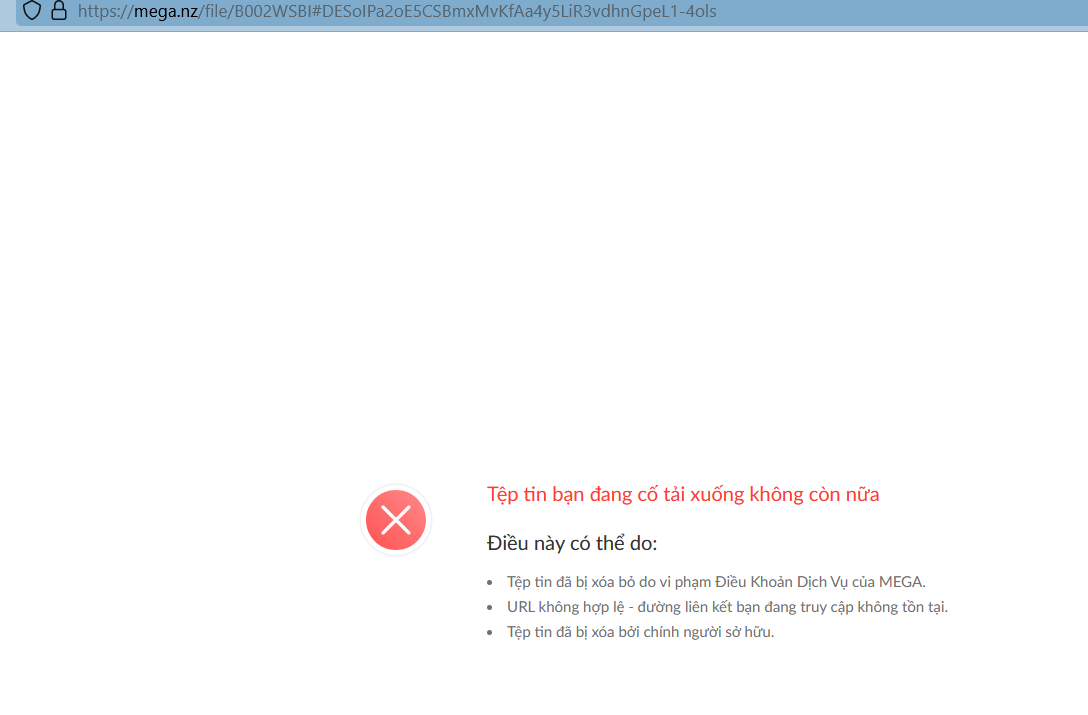
Task: Select the mega.nz URL in address bar
Action: coord(397,11)
